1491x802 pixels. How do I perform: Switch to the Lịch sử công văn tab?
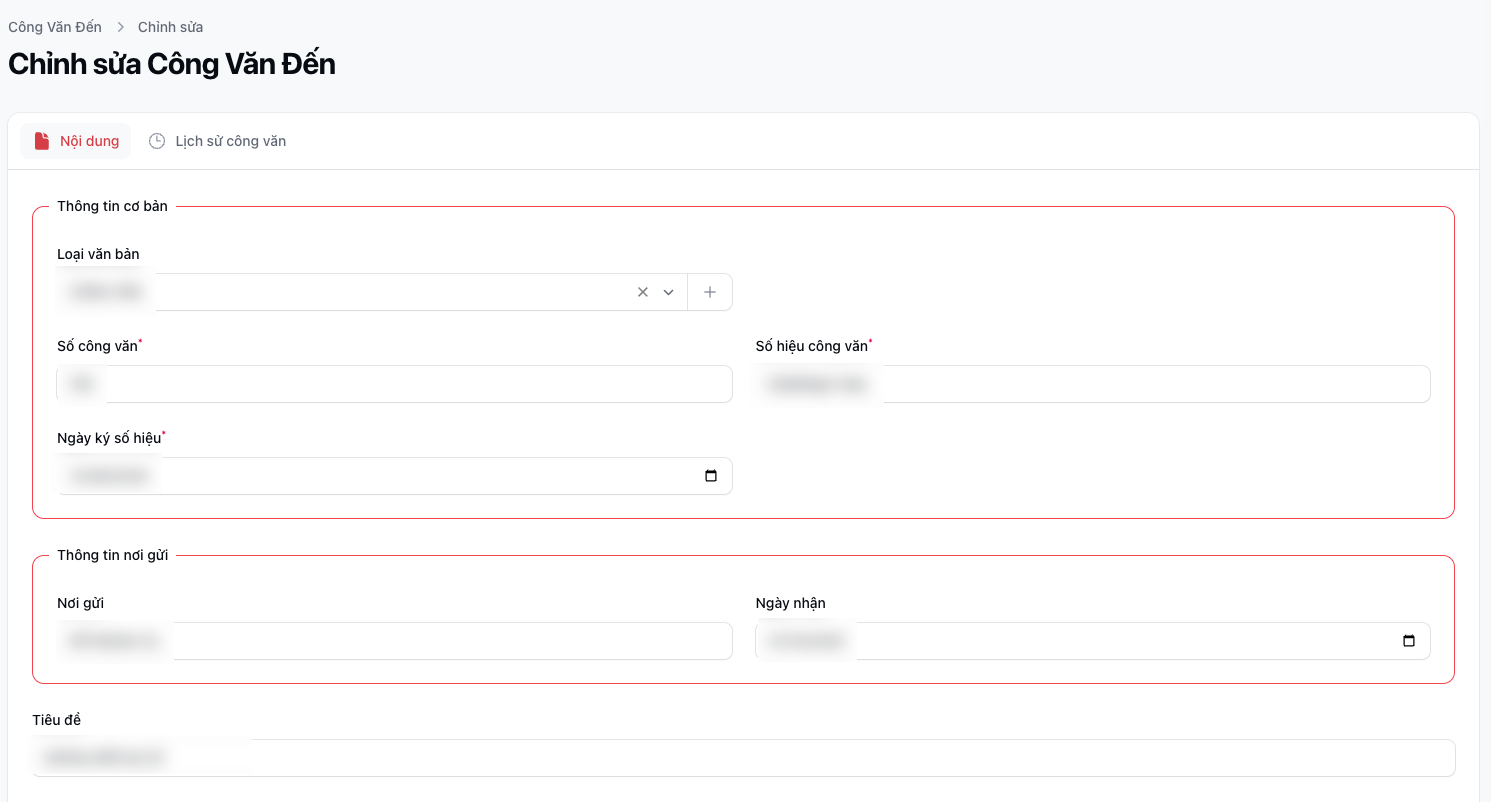[x=230, y=141]
